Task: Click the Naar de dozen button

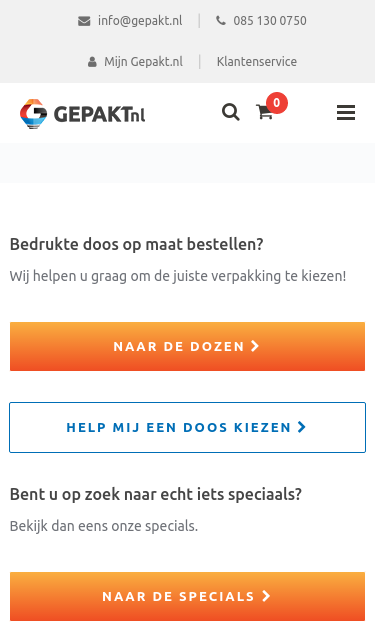Action: click(x=188, y=346)
